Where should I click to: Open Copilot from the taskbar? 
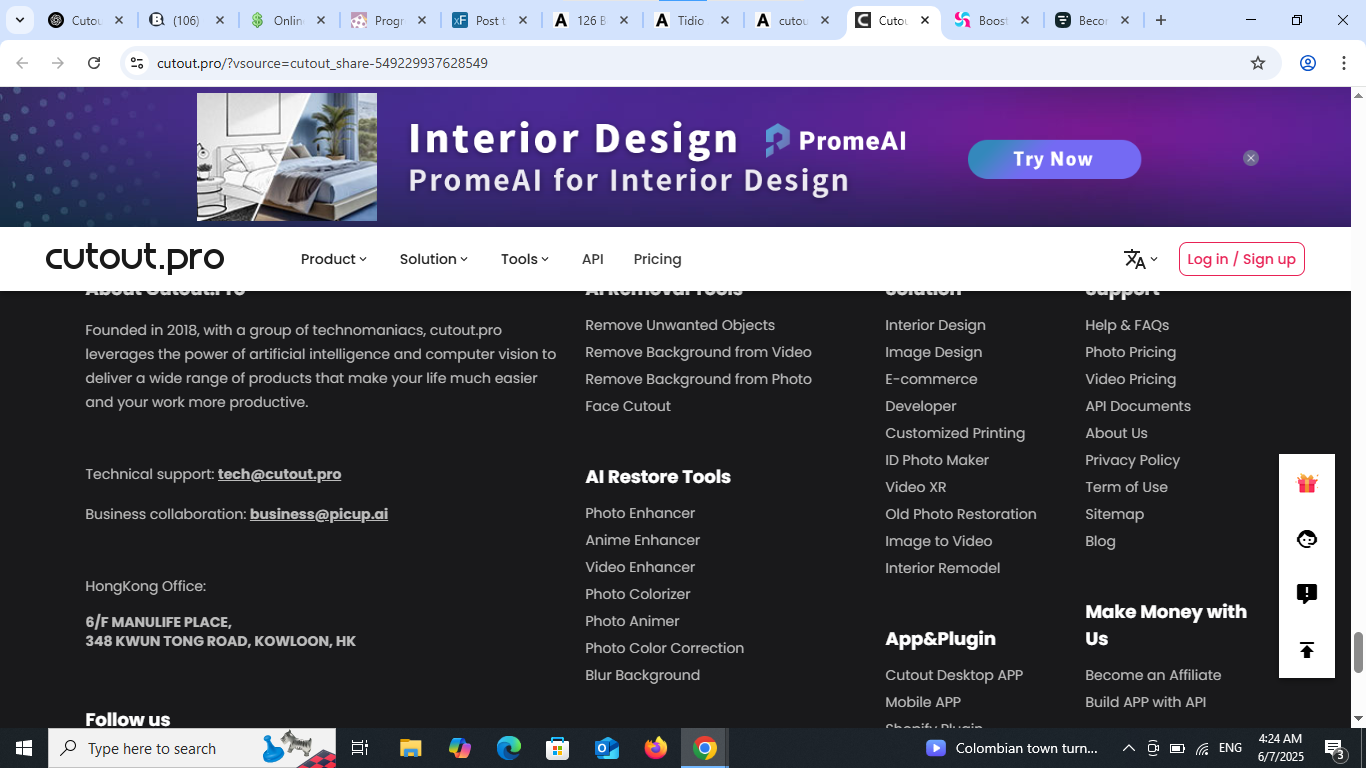pos(460,748)
